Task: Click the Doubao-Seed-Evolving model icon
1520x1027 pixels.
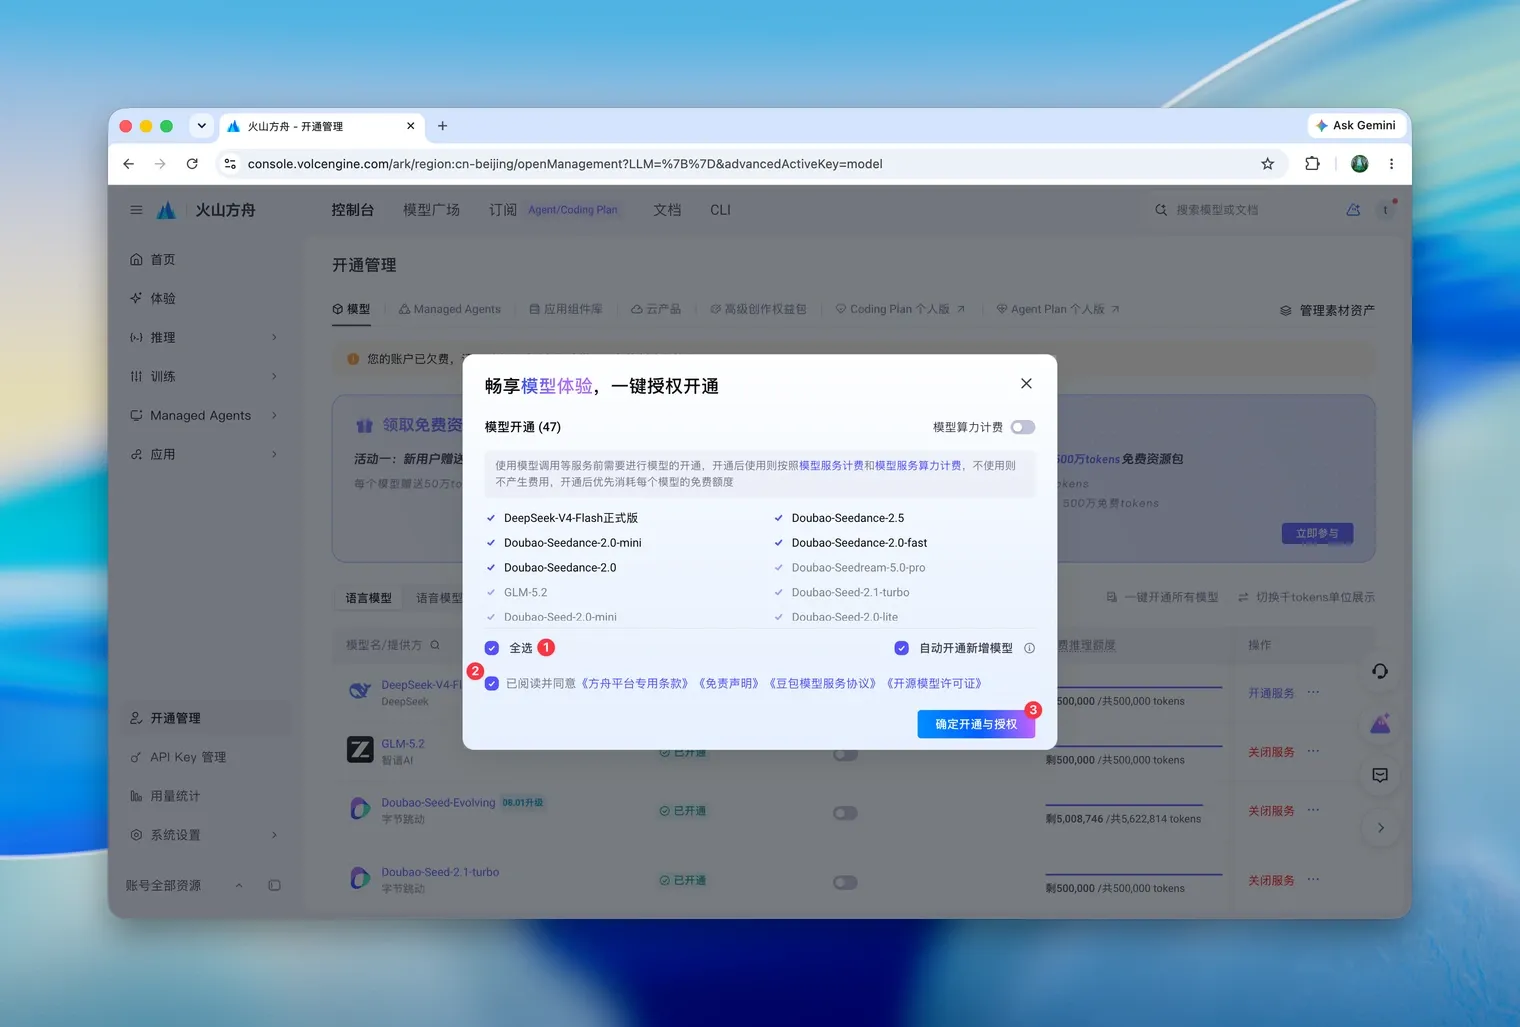Action: (360, 809)
